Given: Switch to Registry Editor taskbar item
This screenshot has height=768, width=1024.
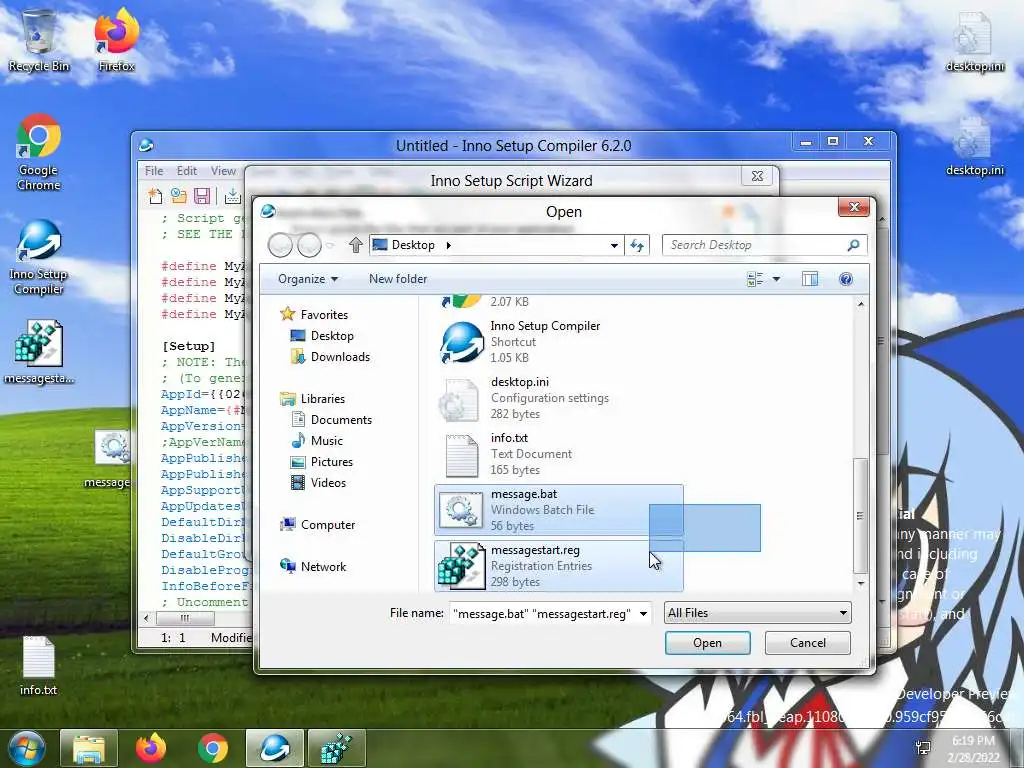Looking at the screenshot, I should [x=336, y=748].
